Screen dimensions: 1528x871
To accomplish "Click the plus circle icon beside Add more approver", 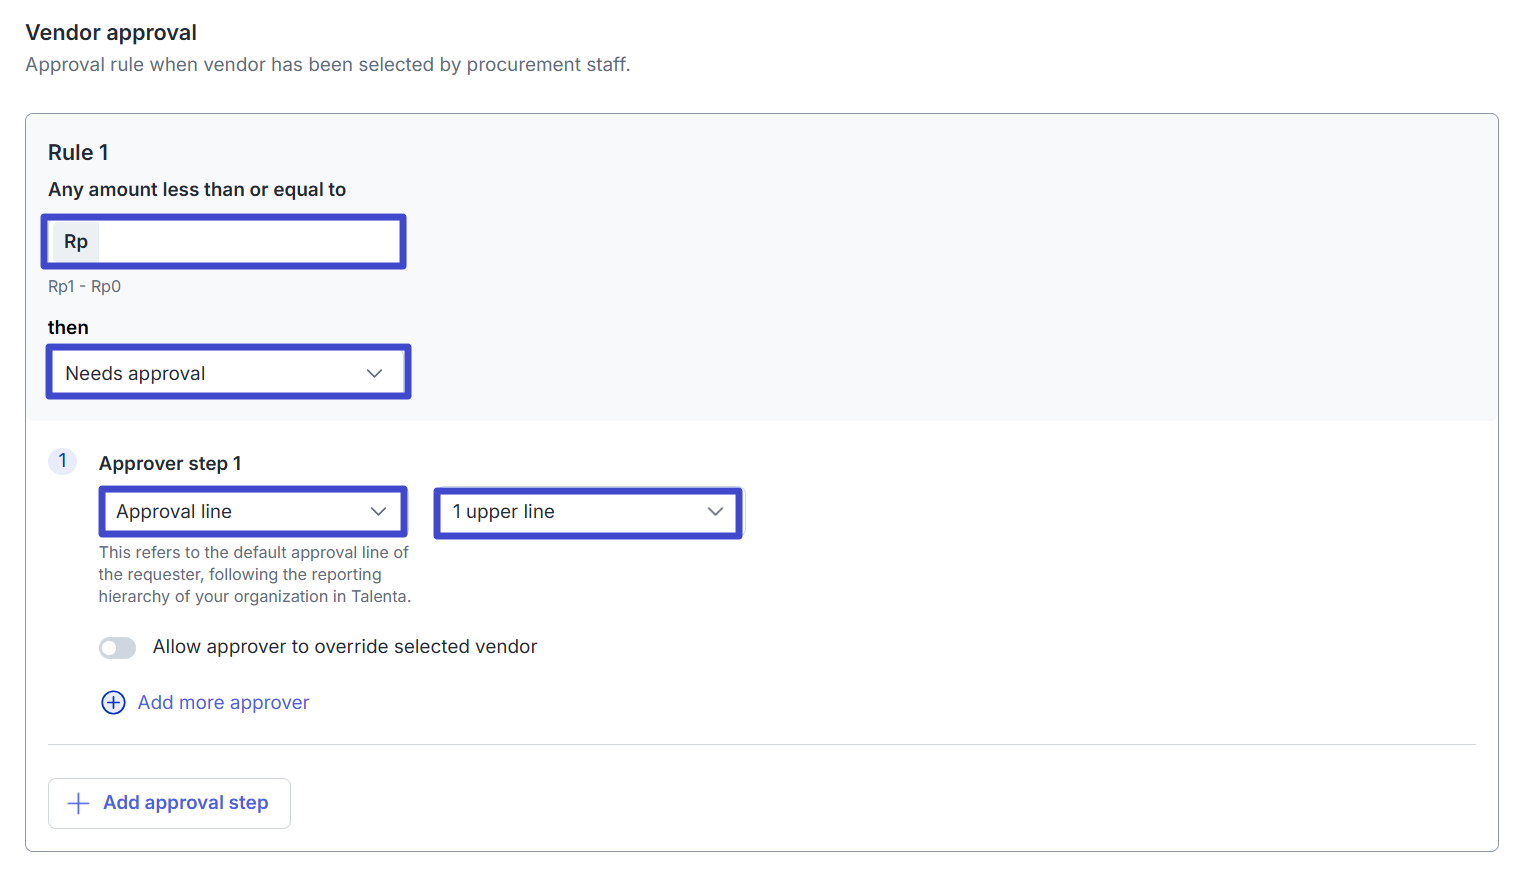I will (113, 703).
